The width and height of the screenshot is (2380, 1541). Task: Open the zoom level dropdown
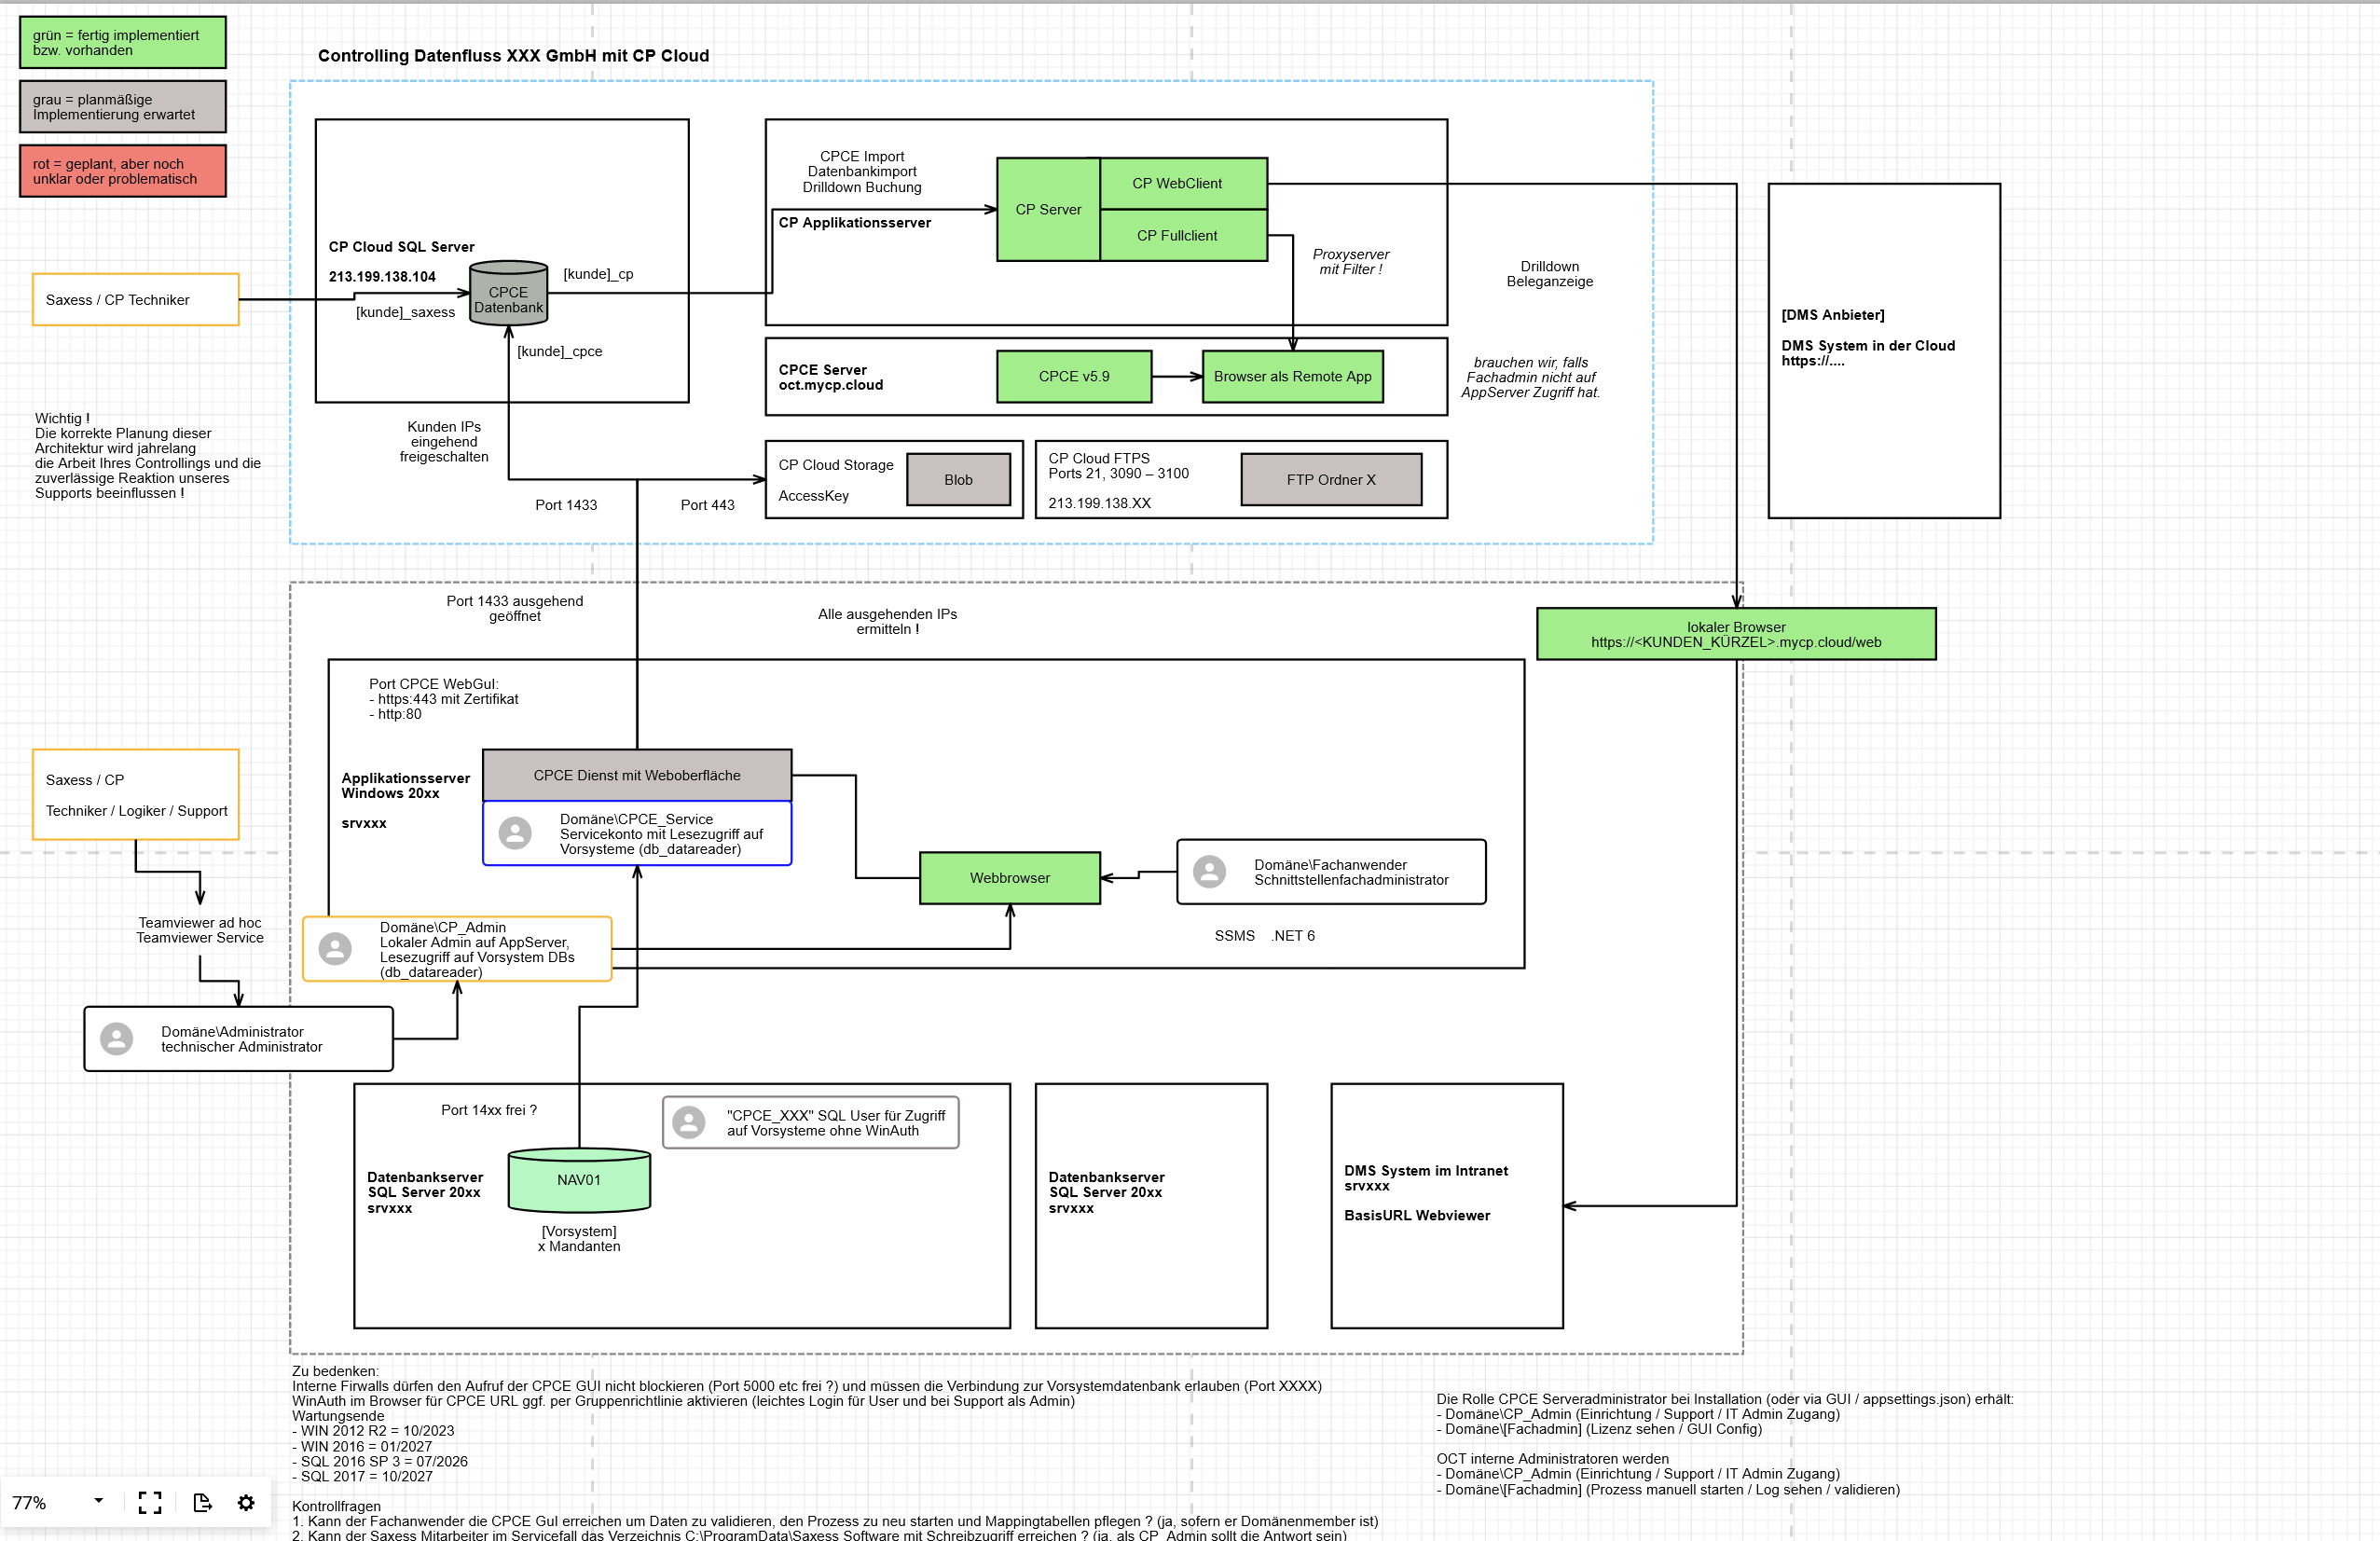pos(98,1502)
